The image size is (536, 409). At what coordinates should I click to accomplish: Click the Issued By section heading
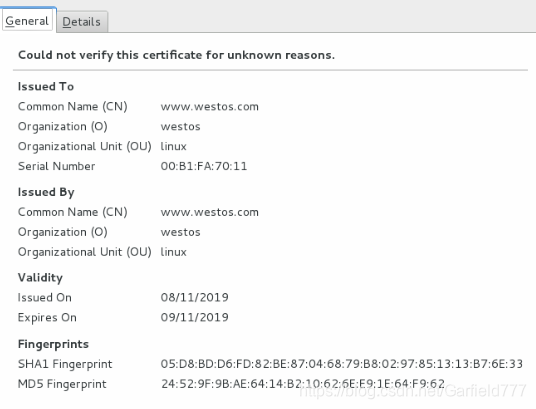[x=46, y=192]
